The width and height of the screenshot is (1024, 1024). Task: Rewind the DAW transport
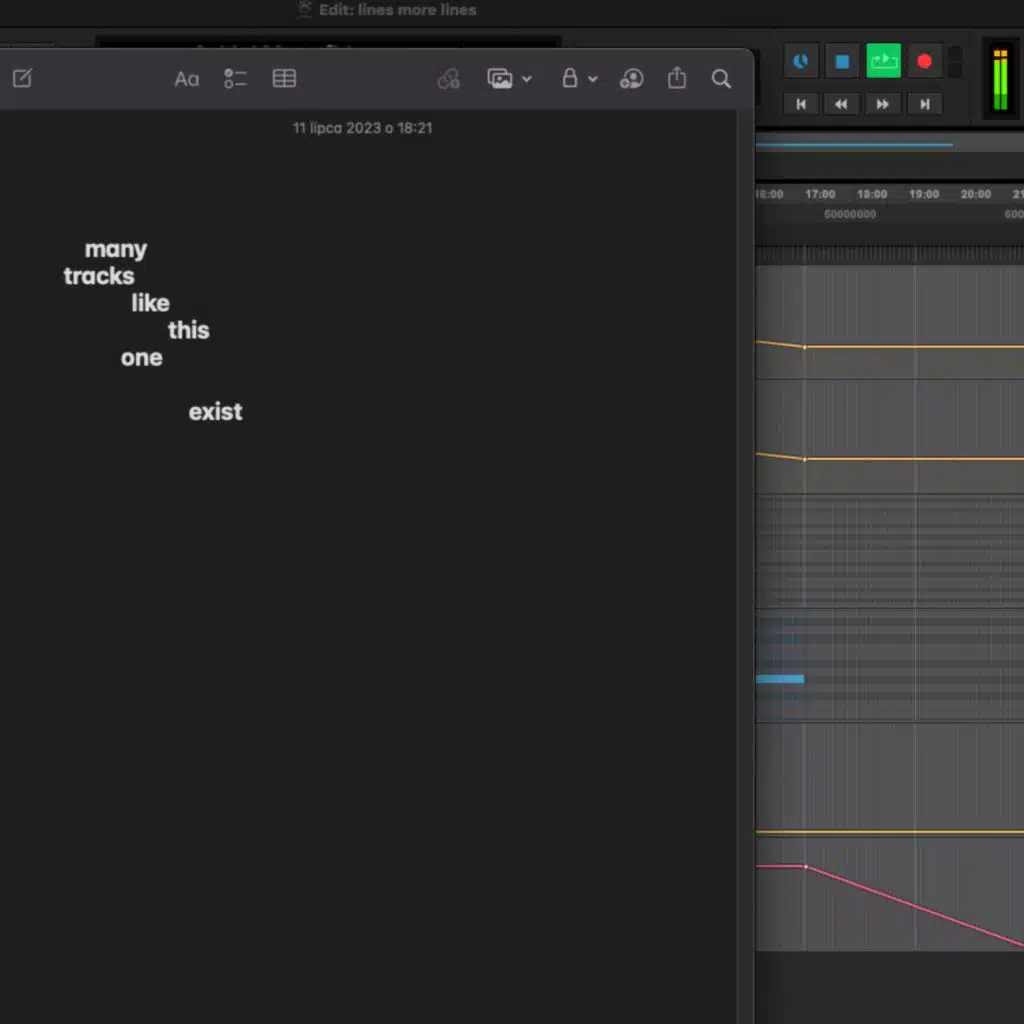pyautogui.click(x=841, y=104)
